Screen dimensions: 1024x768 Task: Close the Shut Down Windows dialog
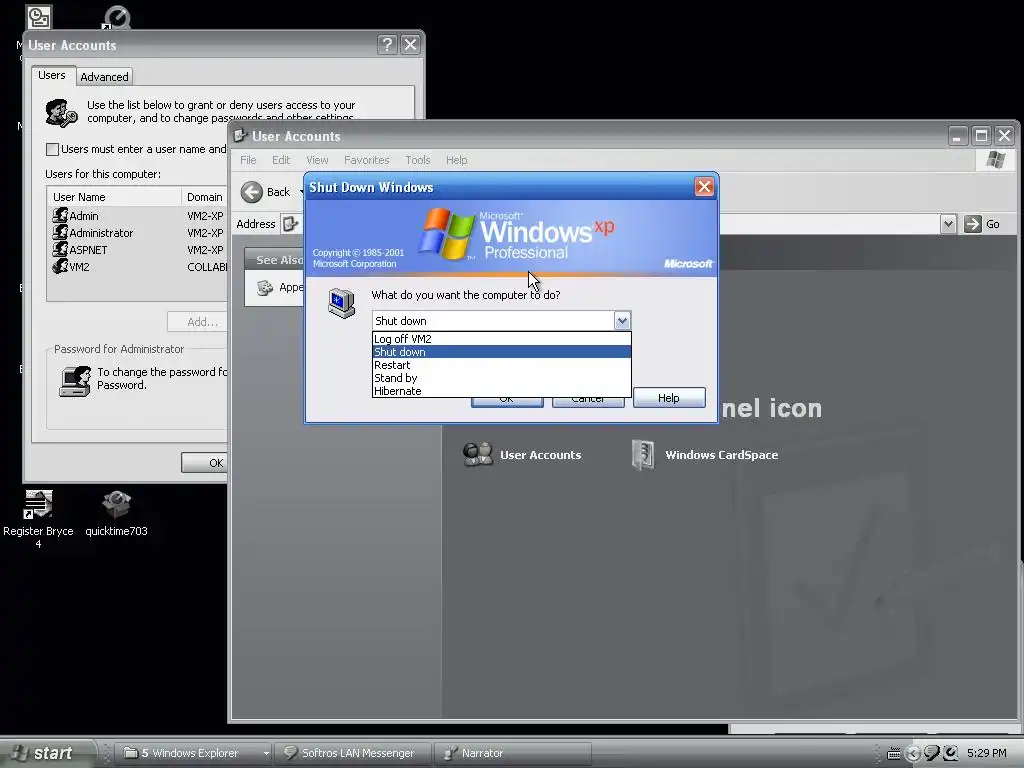coord(704,187)
